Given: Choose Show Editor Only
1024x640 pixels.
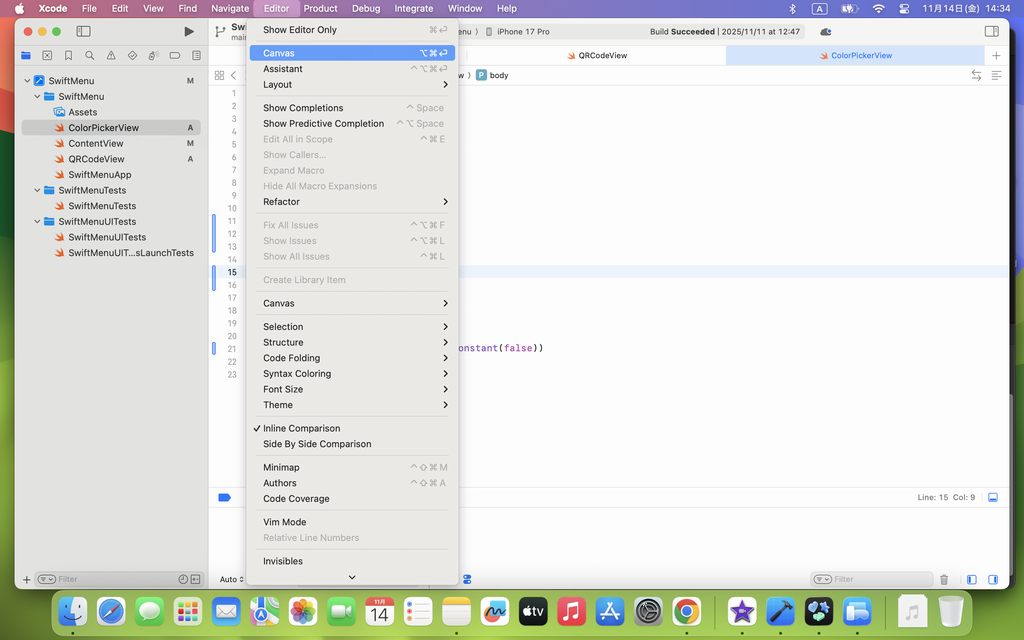Looking at the screenshot, I should tap(300, 30).
